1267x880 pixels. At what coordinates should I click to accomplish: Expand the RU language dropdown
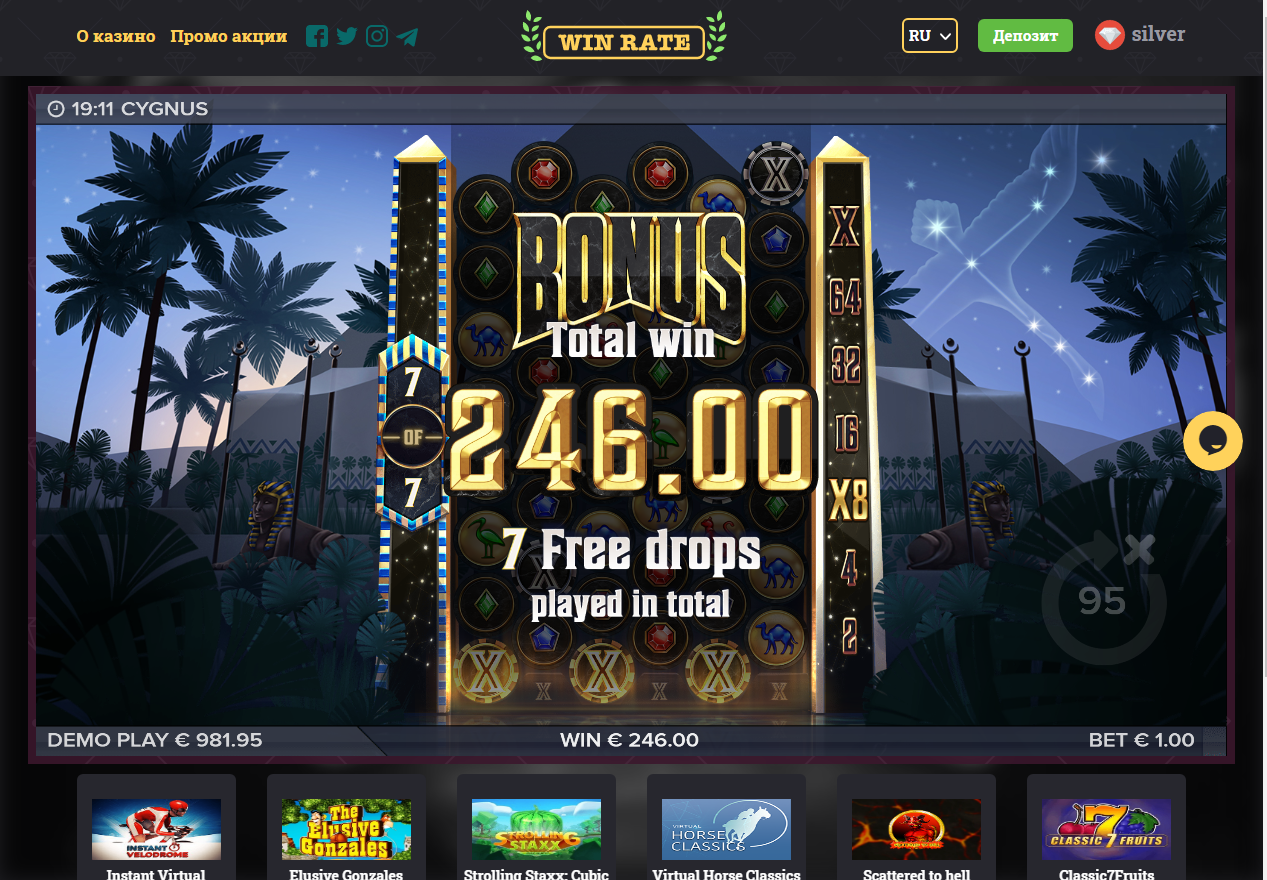[930, 36]
